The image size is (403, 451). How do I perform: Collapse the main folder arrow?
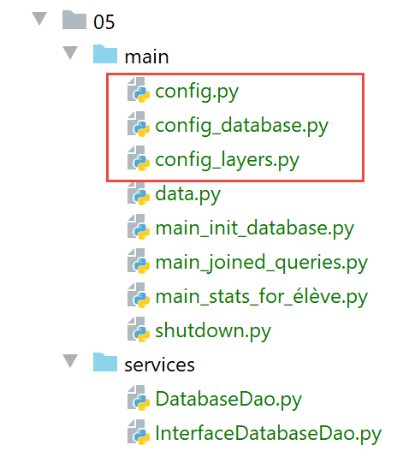point(71,53)
